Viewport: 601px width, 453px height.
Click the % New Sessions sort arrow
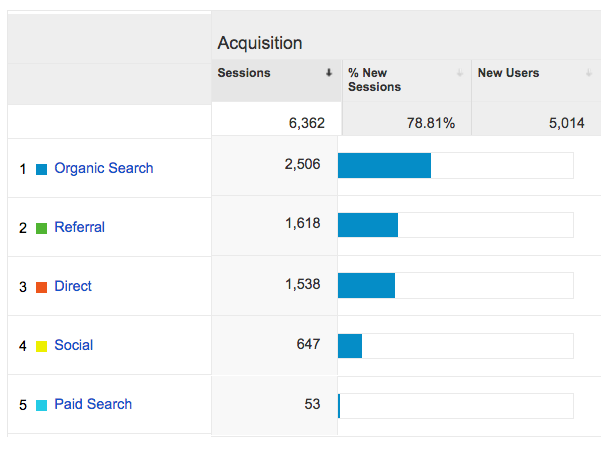(x=459, y=73)
